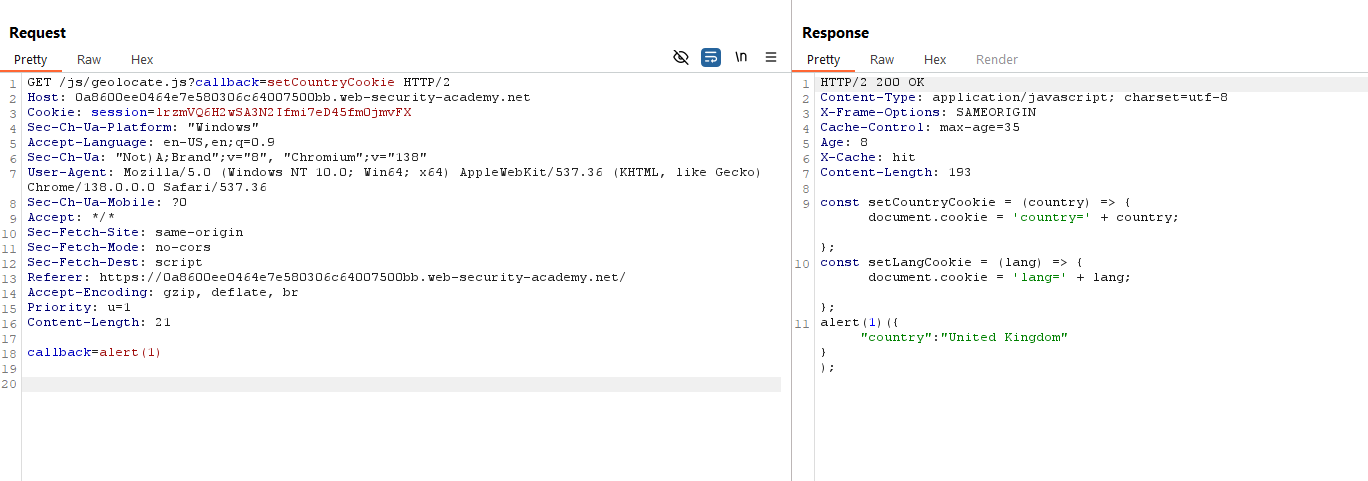This screenshot has height=481, width=1368.
Task: Open the Request hamburger options menu
Action: pos(771,58)
